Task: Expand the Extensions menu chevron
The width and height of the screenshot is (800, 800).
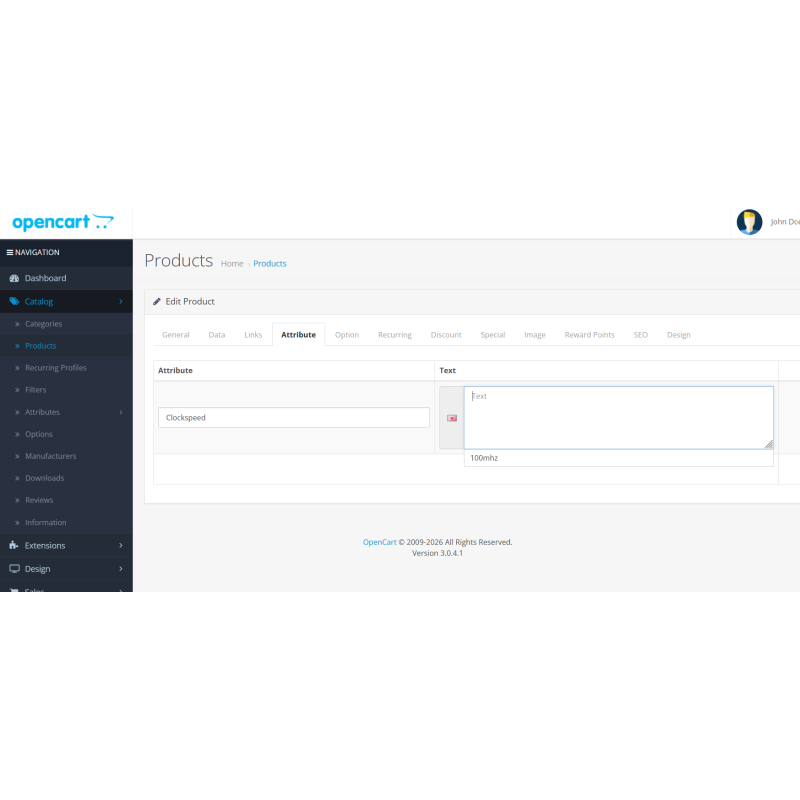Action: click(x=120, y=546)
